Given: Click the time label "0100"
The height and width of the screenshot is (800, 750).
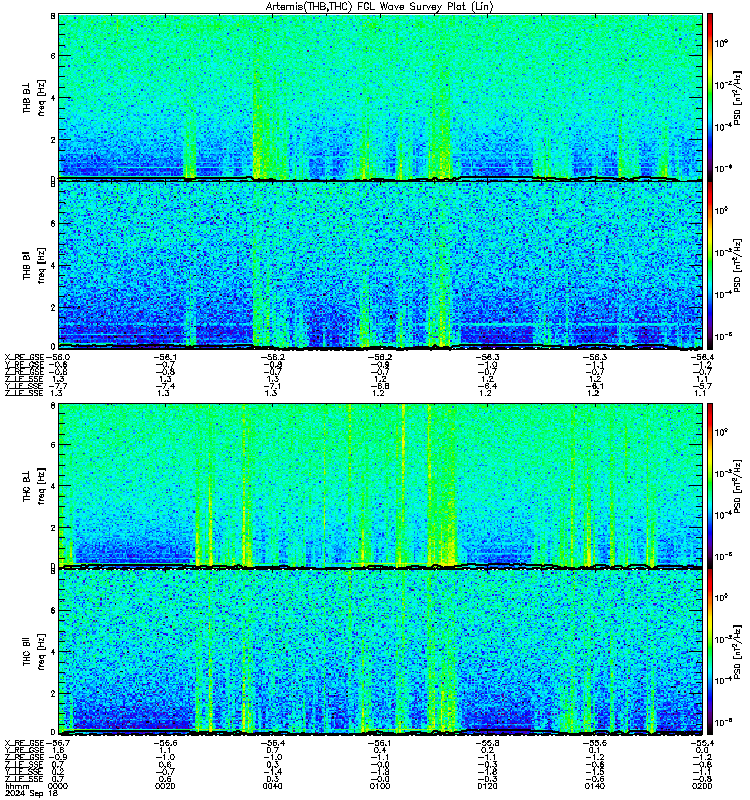Looking at the screenshot, I should (x=380, y=786).
